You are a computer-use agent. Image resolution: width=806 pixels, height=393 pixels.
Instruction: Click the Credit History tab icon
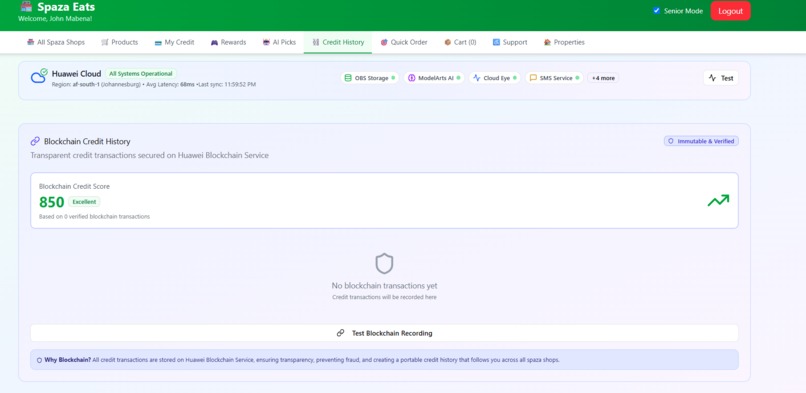pos(316,42)
